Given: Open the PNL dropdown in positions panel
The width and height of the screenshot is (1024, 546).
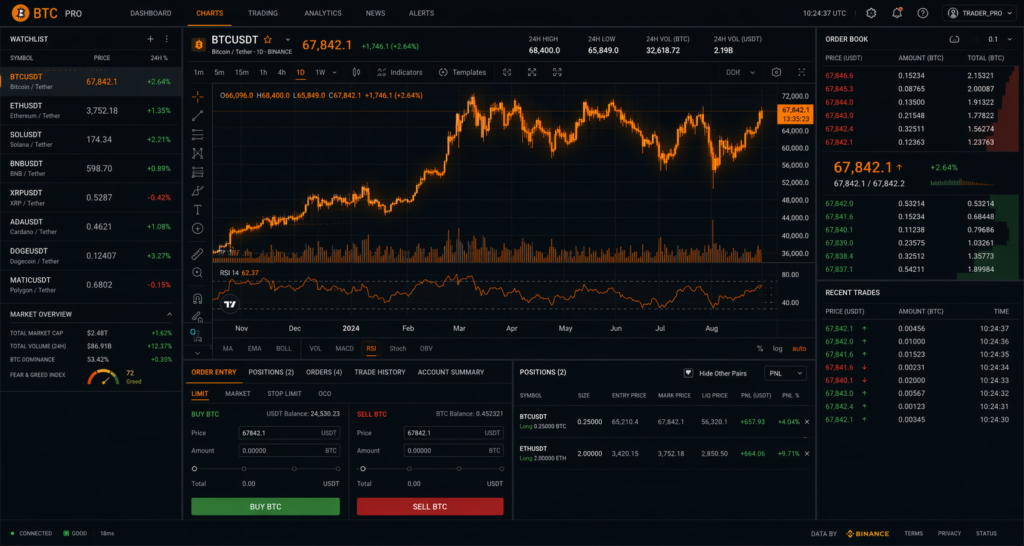Looking at the screenshot, I should pyautogui.click(x=785, y=373).
